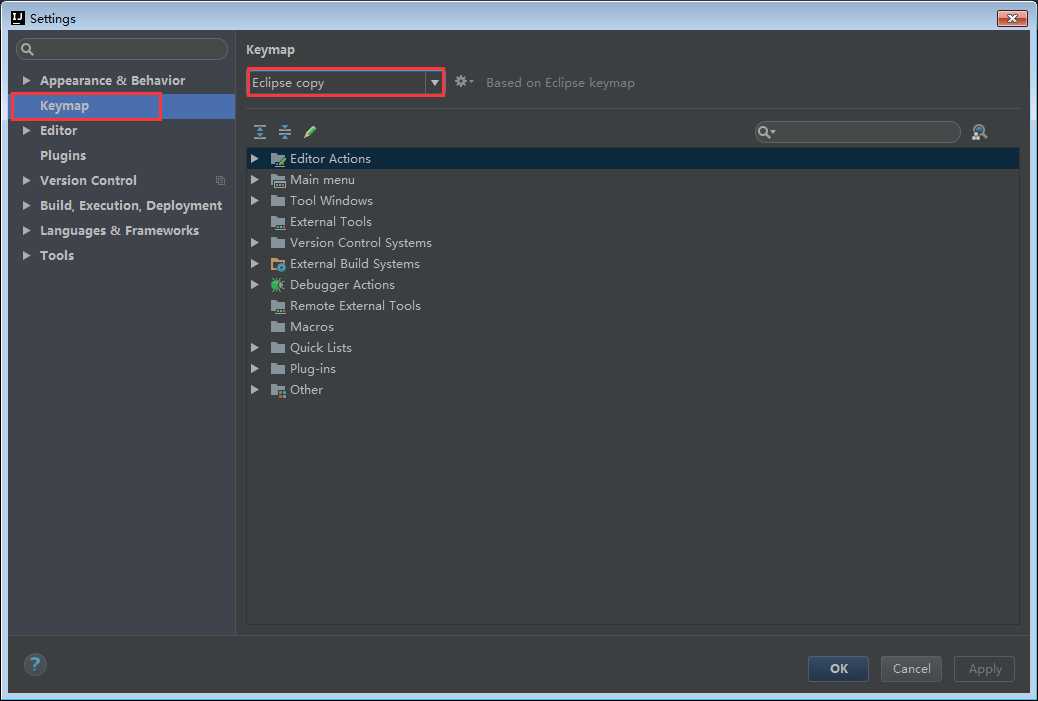
Task: Focus the settings search field
Action: coord(122,49)
